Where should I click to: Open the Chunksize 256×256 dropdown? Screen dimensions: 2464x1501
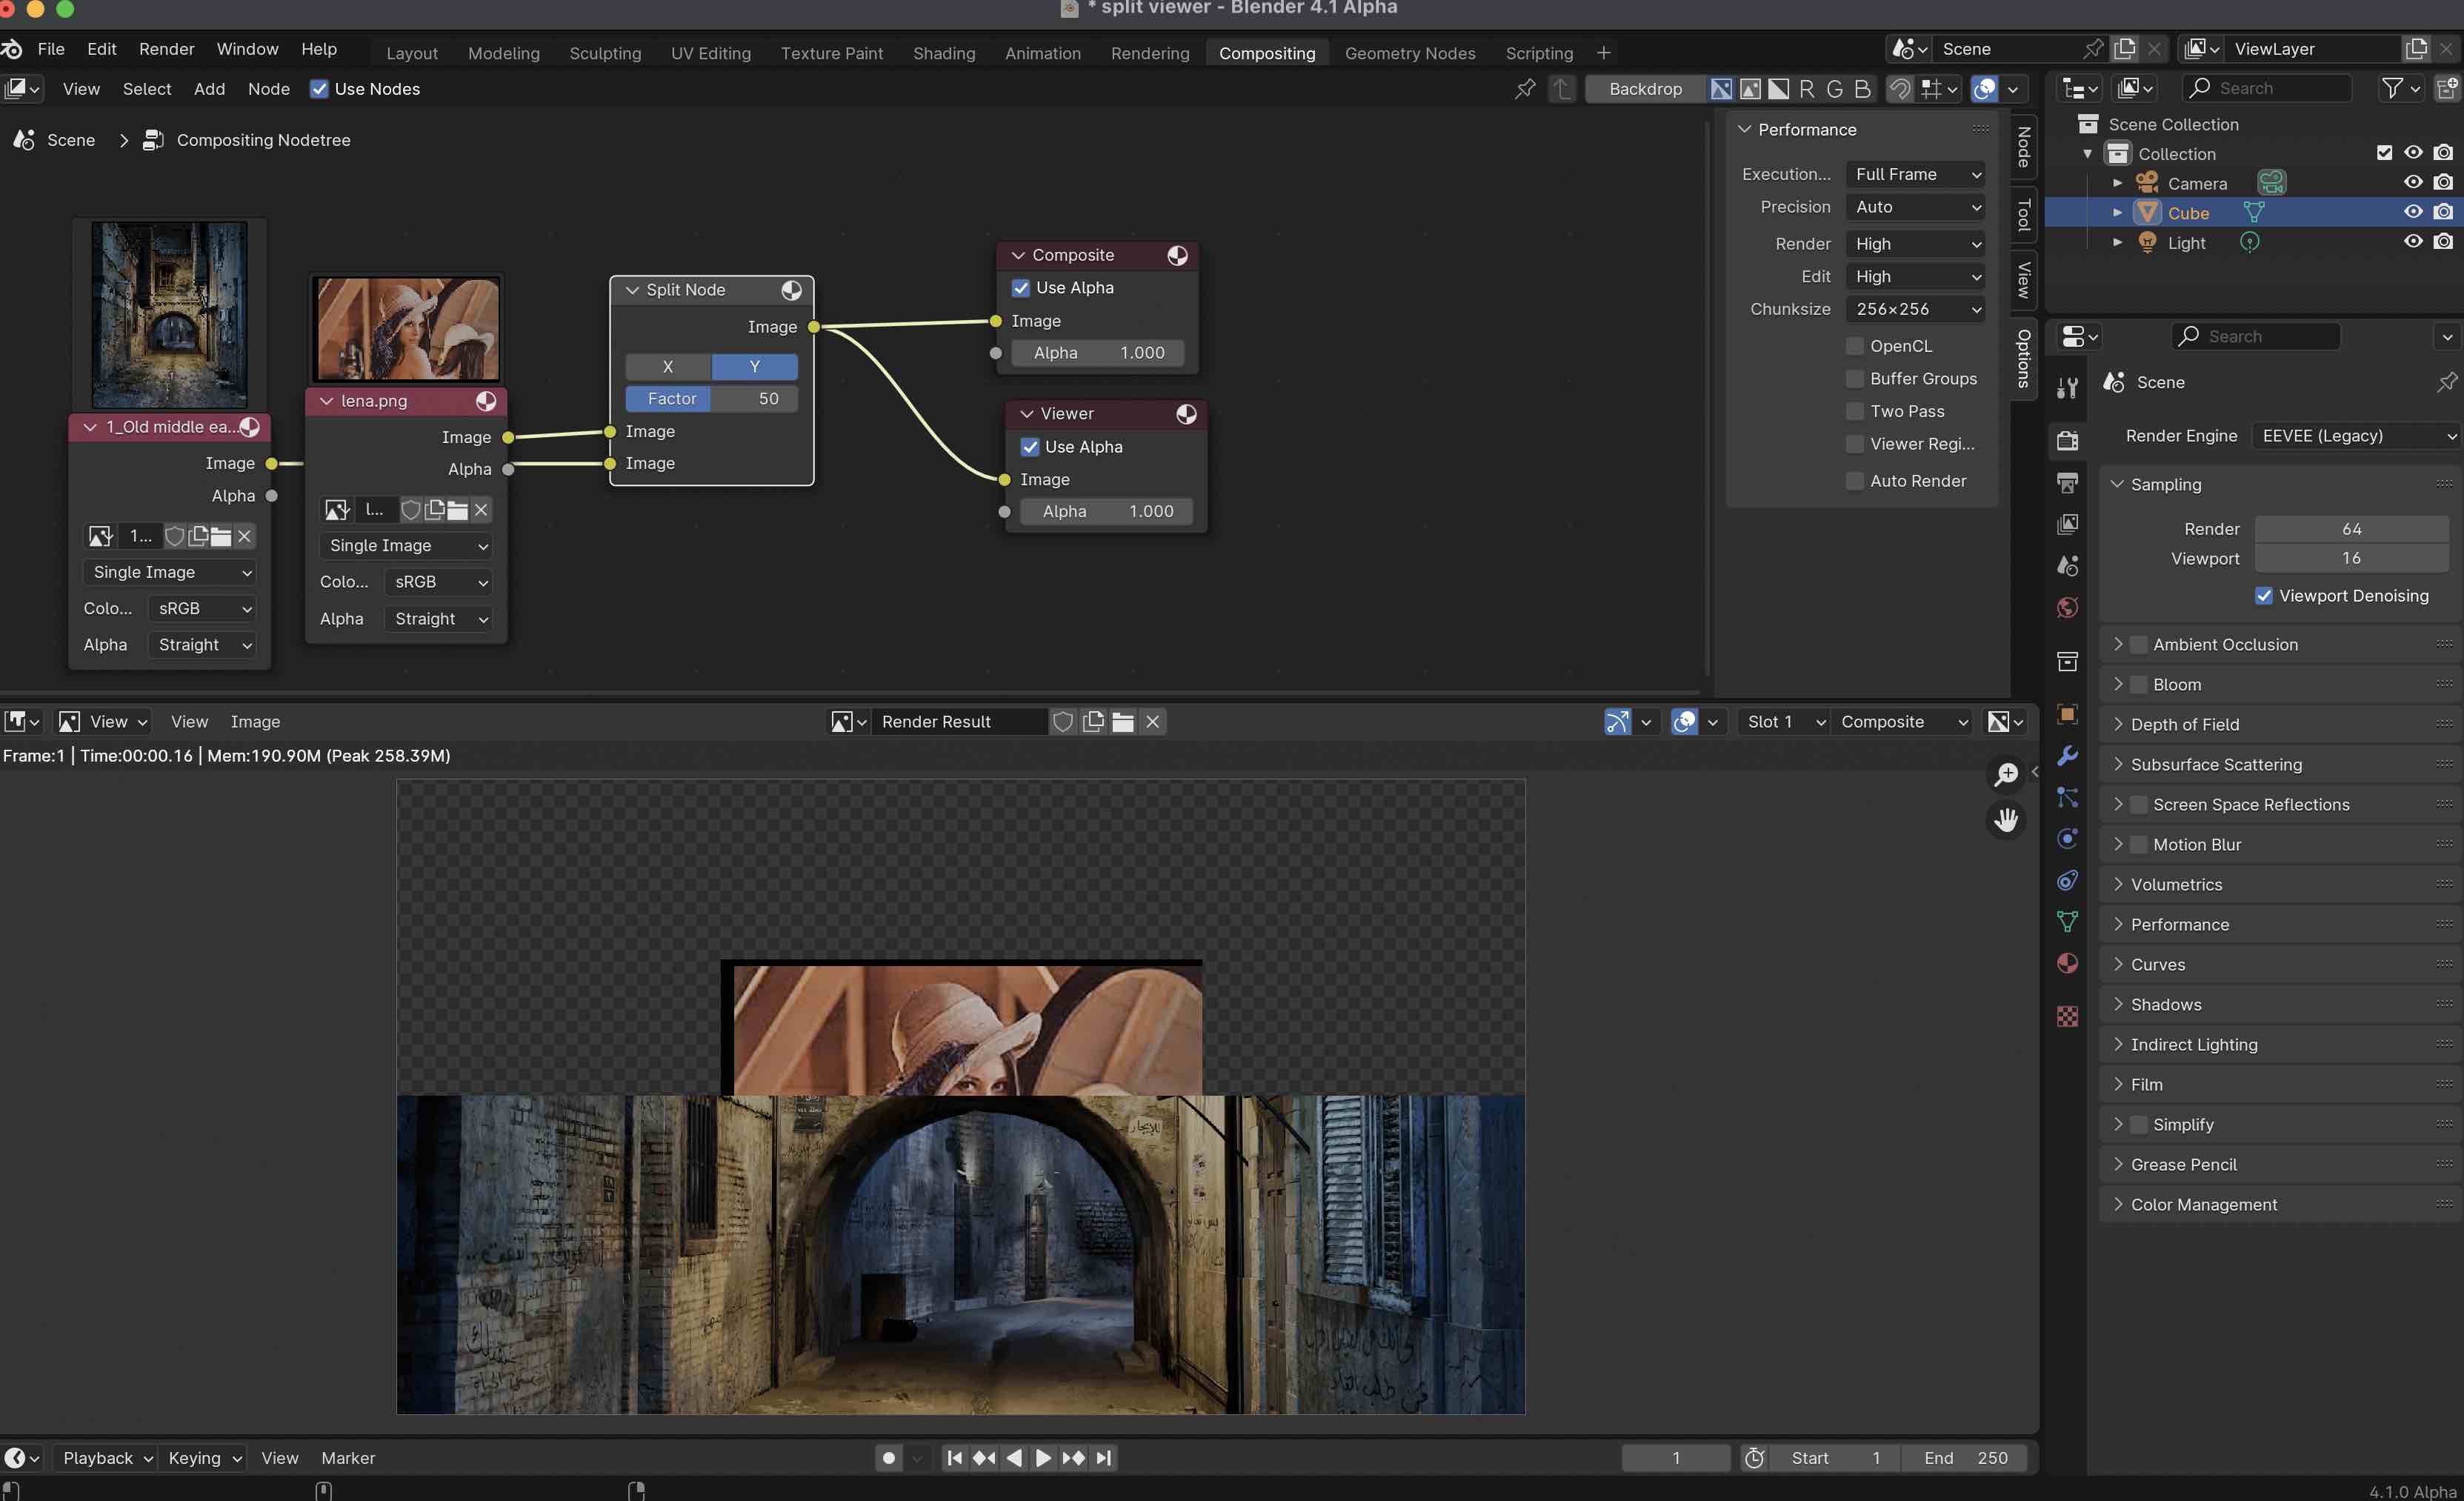1916,309
